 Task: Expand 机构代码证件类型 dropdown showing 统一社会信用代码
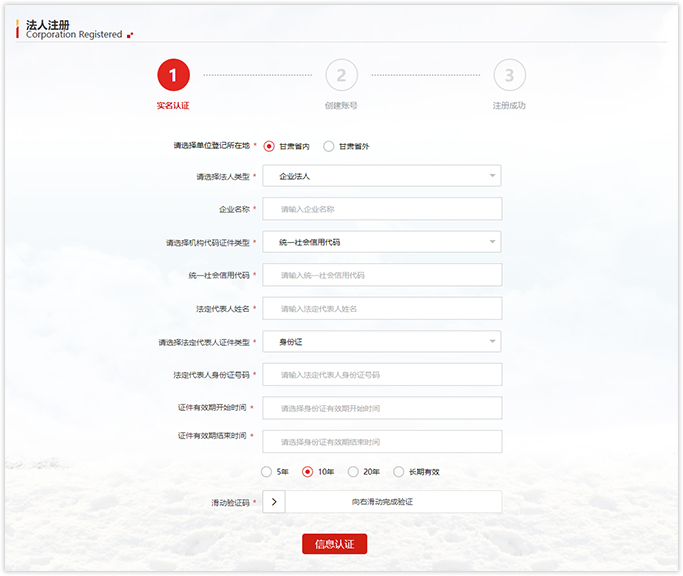click(x=382, y=242)
